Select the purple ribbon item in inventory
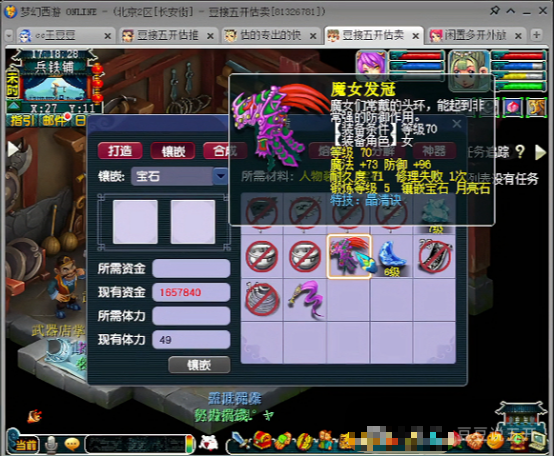The height and width of the screenshot is (457, 554). coord(306,299)
